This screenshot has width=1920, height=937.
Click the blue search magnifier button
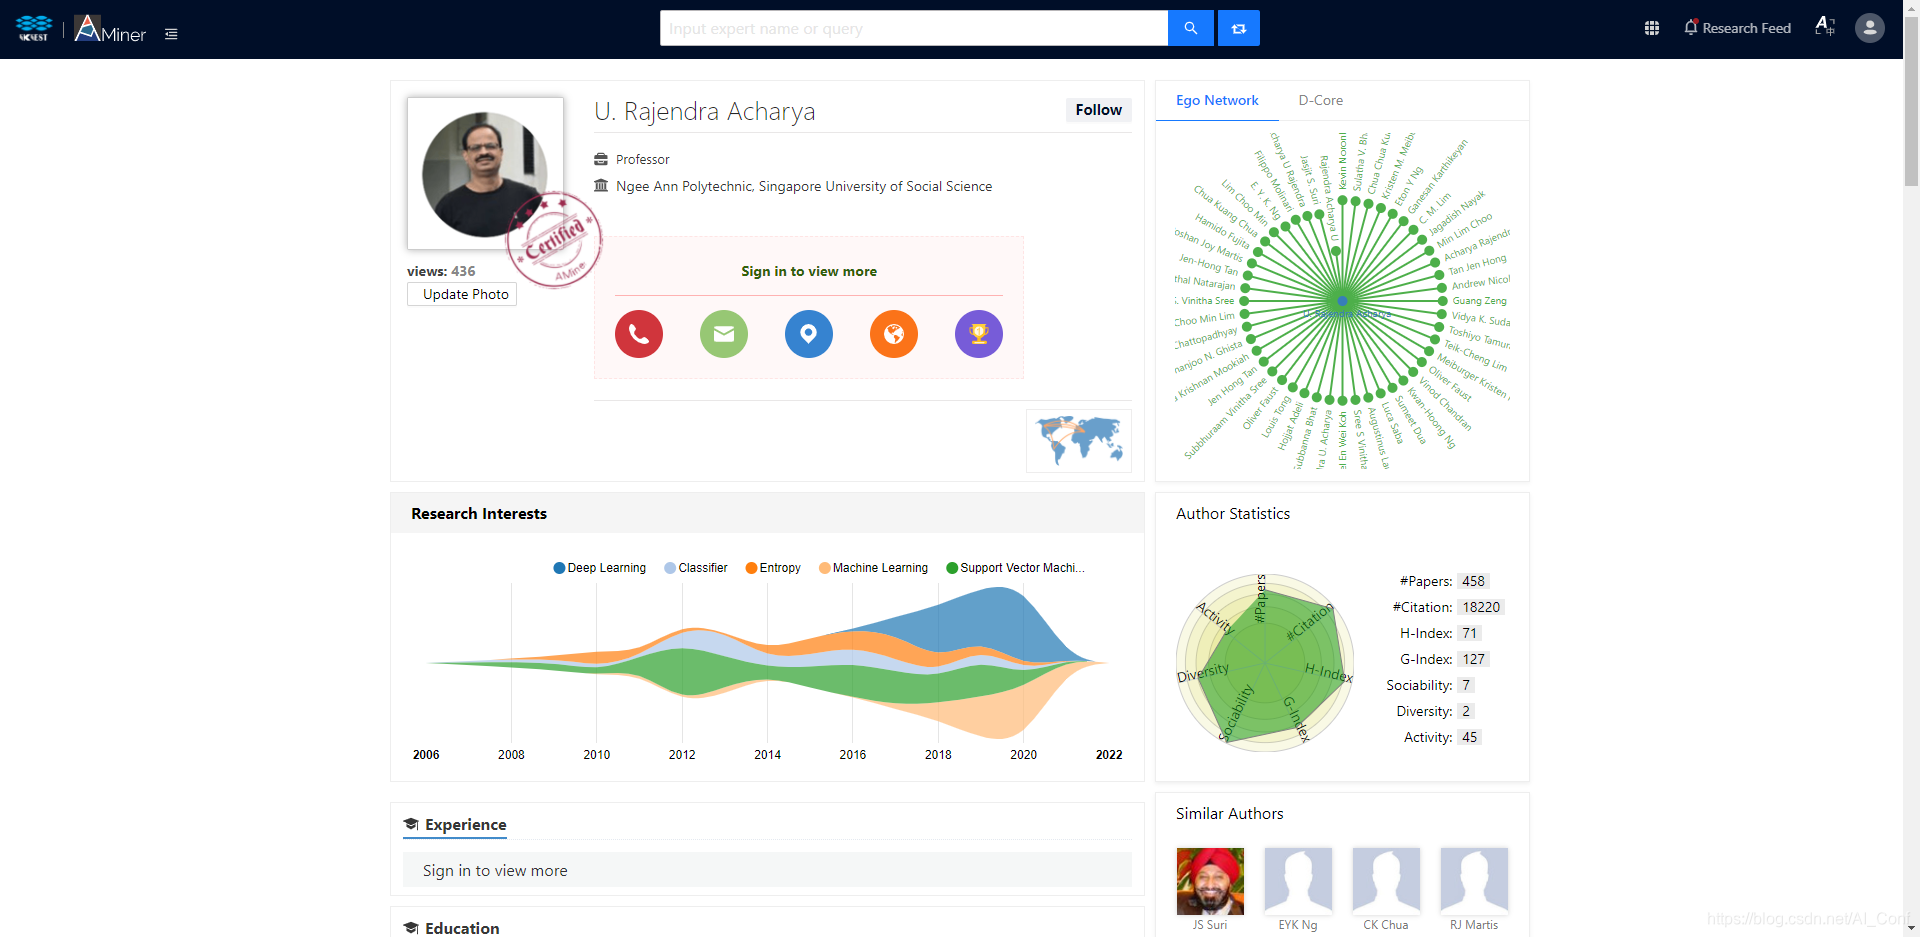1190,28
